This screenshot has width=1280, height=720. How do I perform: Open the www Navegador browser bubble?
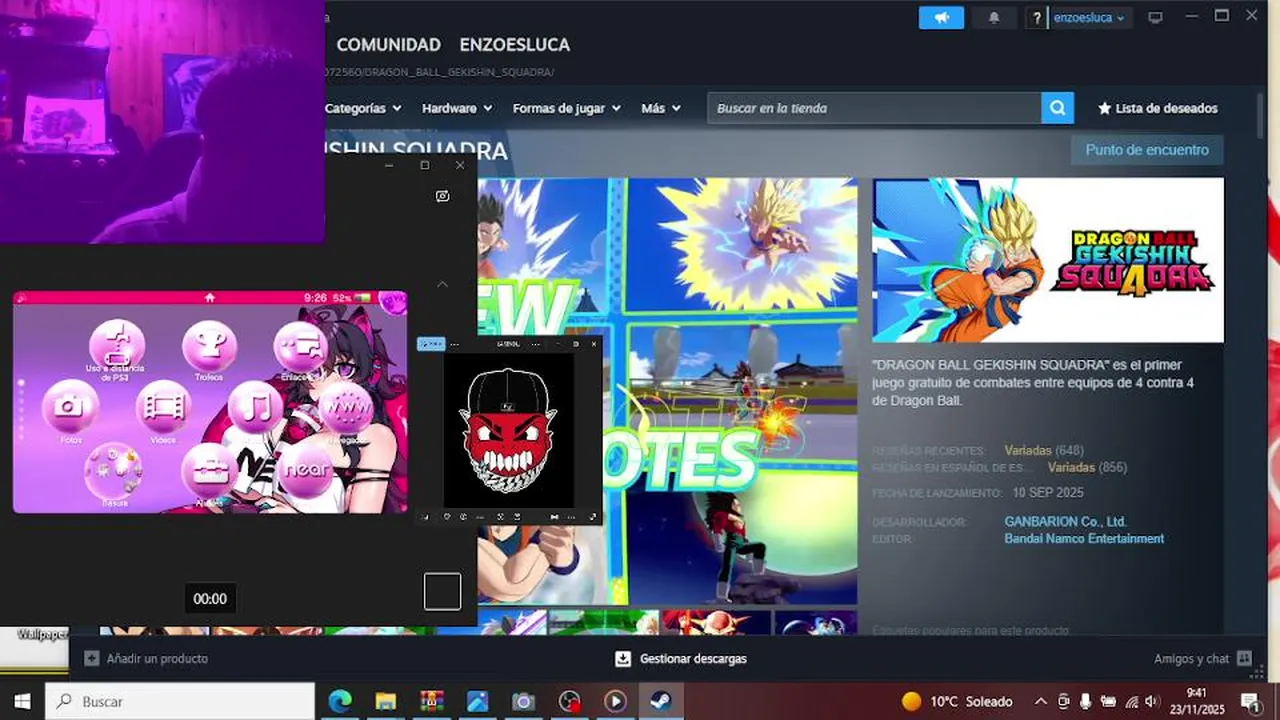click(346, 408)
